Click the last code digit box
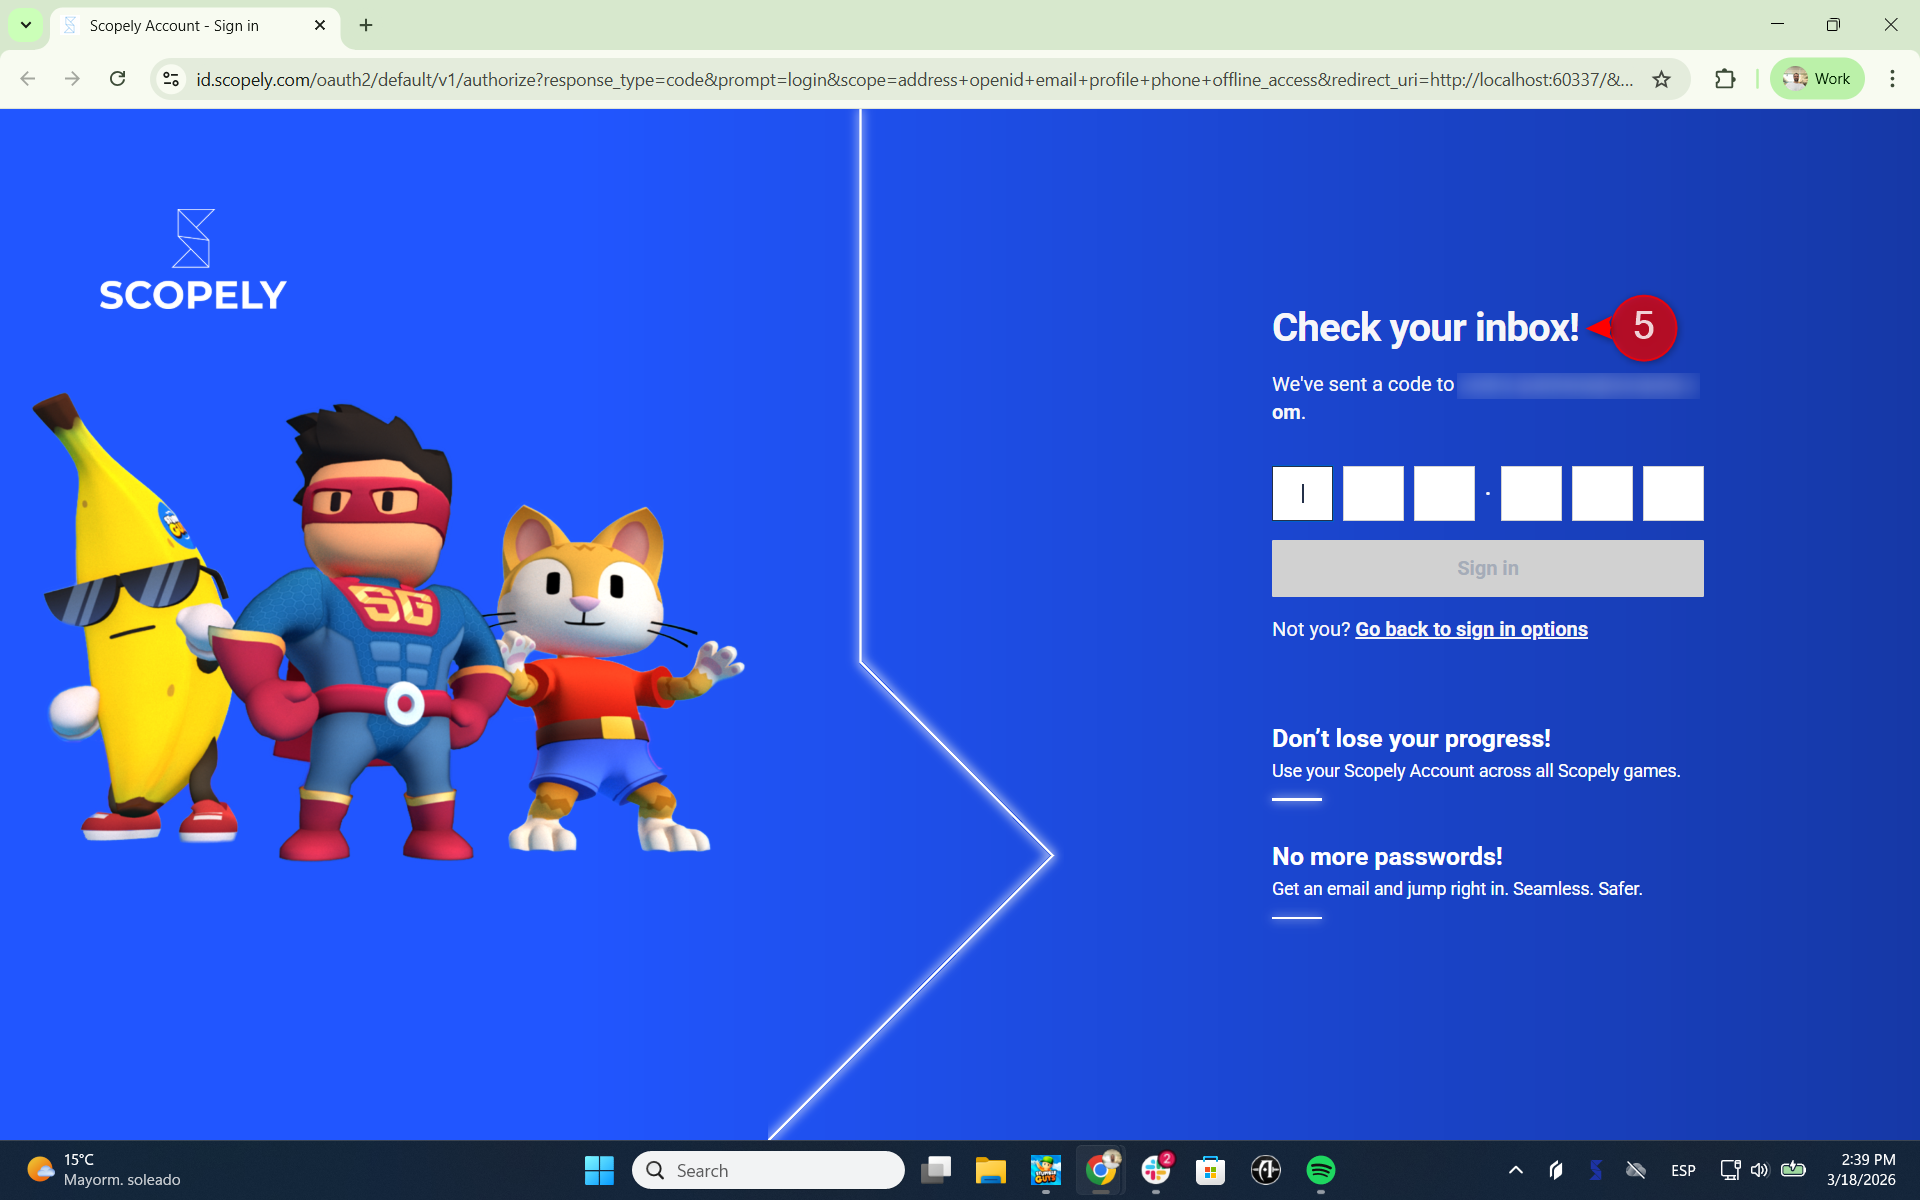 click(1673, 493)
